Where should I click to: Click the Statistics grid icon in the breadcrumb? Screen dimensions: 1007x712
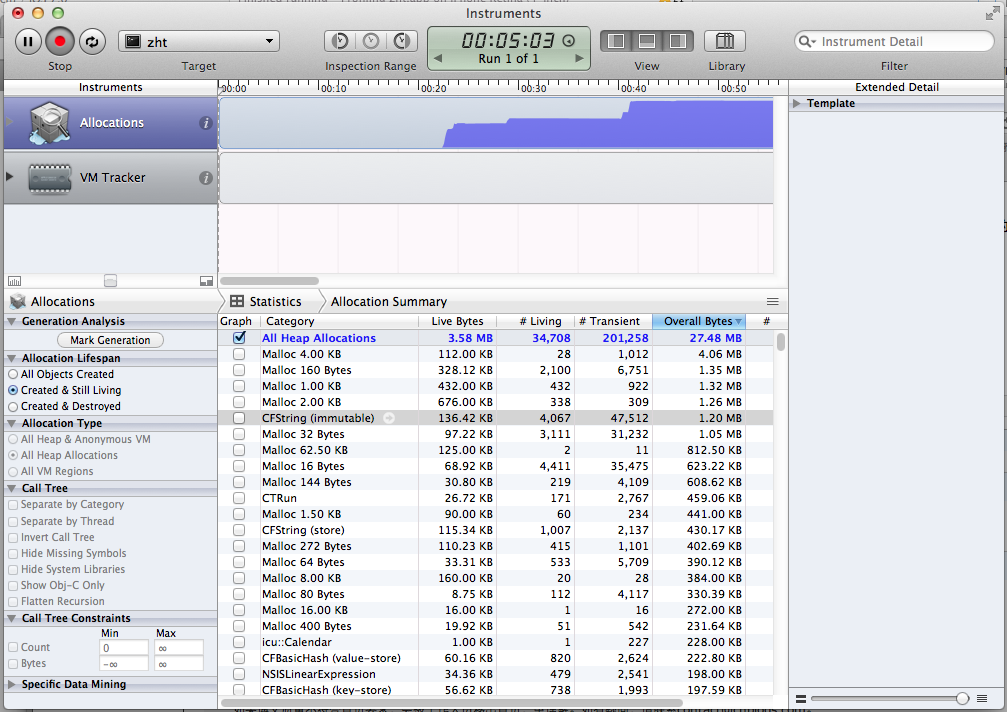pyautogui.click(x=237, y=301)
